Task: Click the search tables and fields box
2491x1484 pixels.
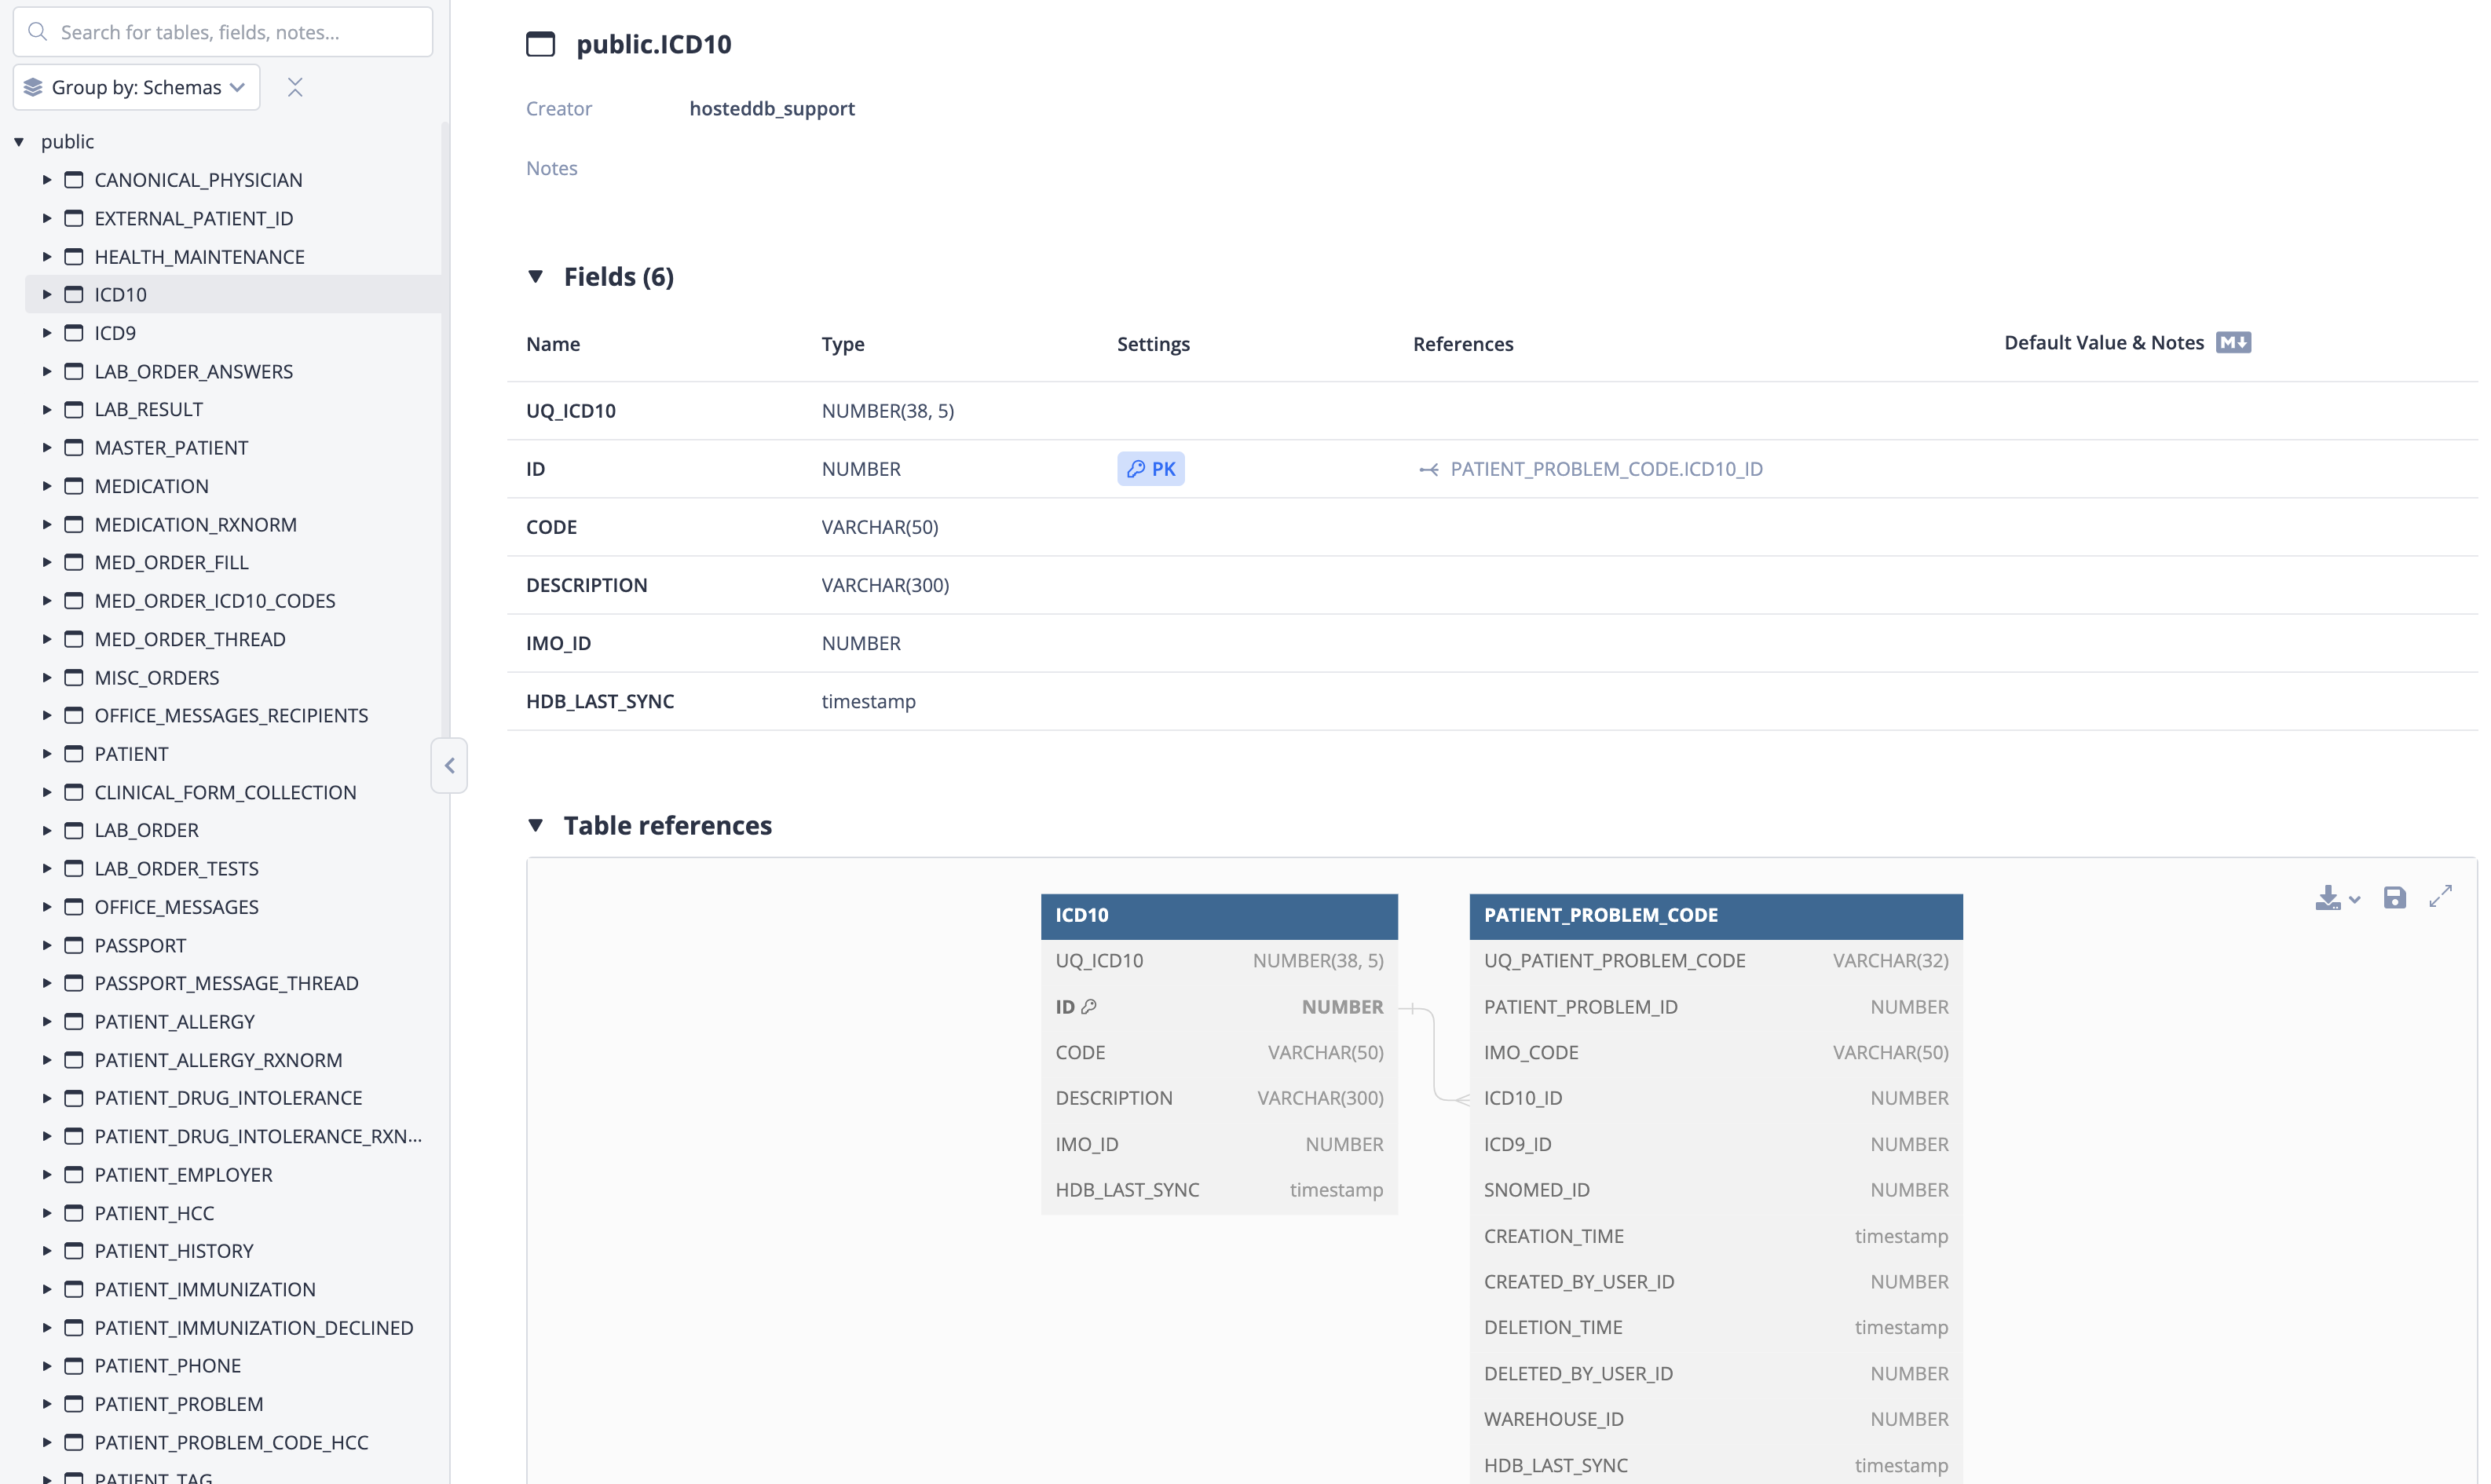Action: (x=224, y=32)
